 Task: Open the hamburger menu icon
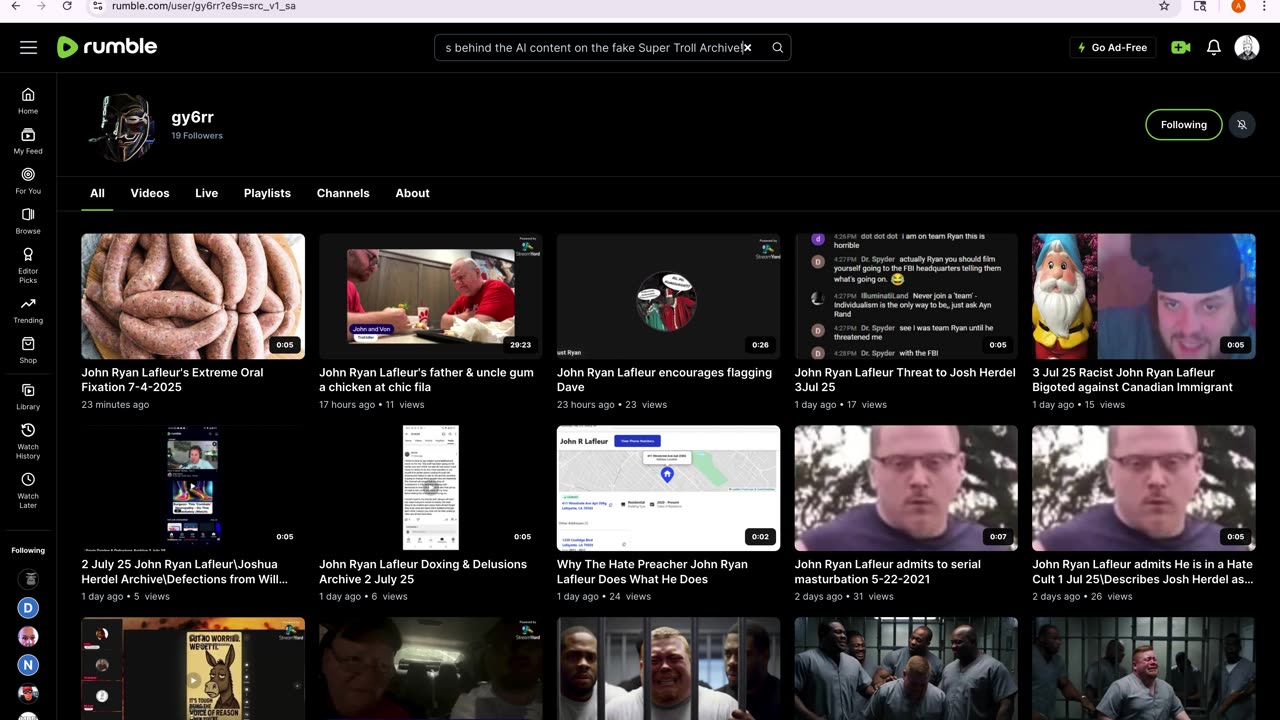(x=28, y=47)
